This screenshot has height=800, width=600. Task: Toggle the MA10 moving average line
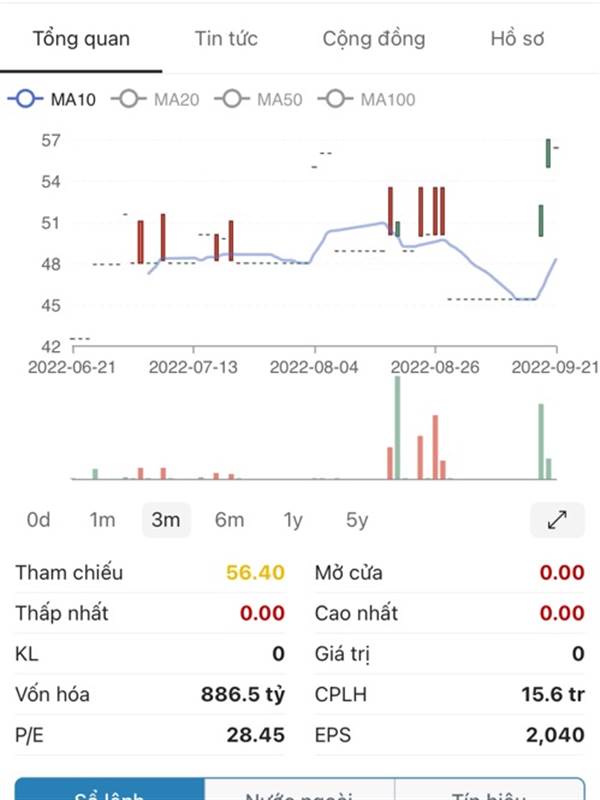click(x=52, y=99)
